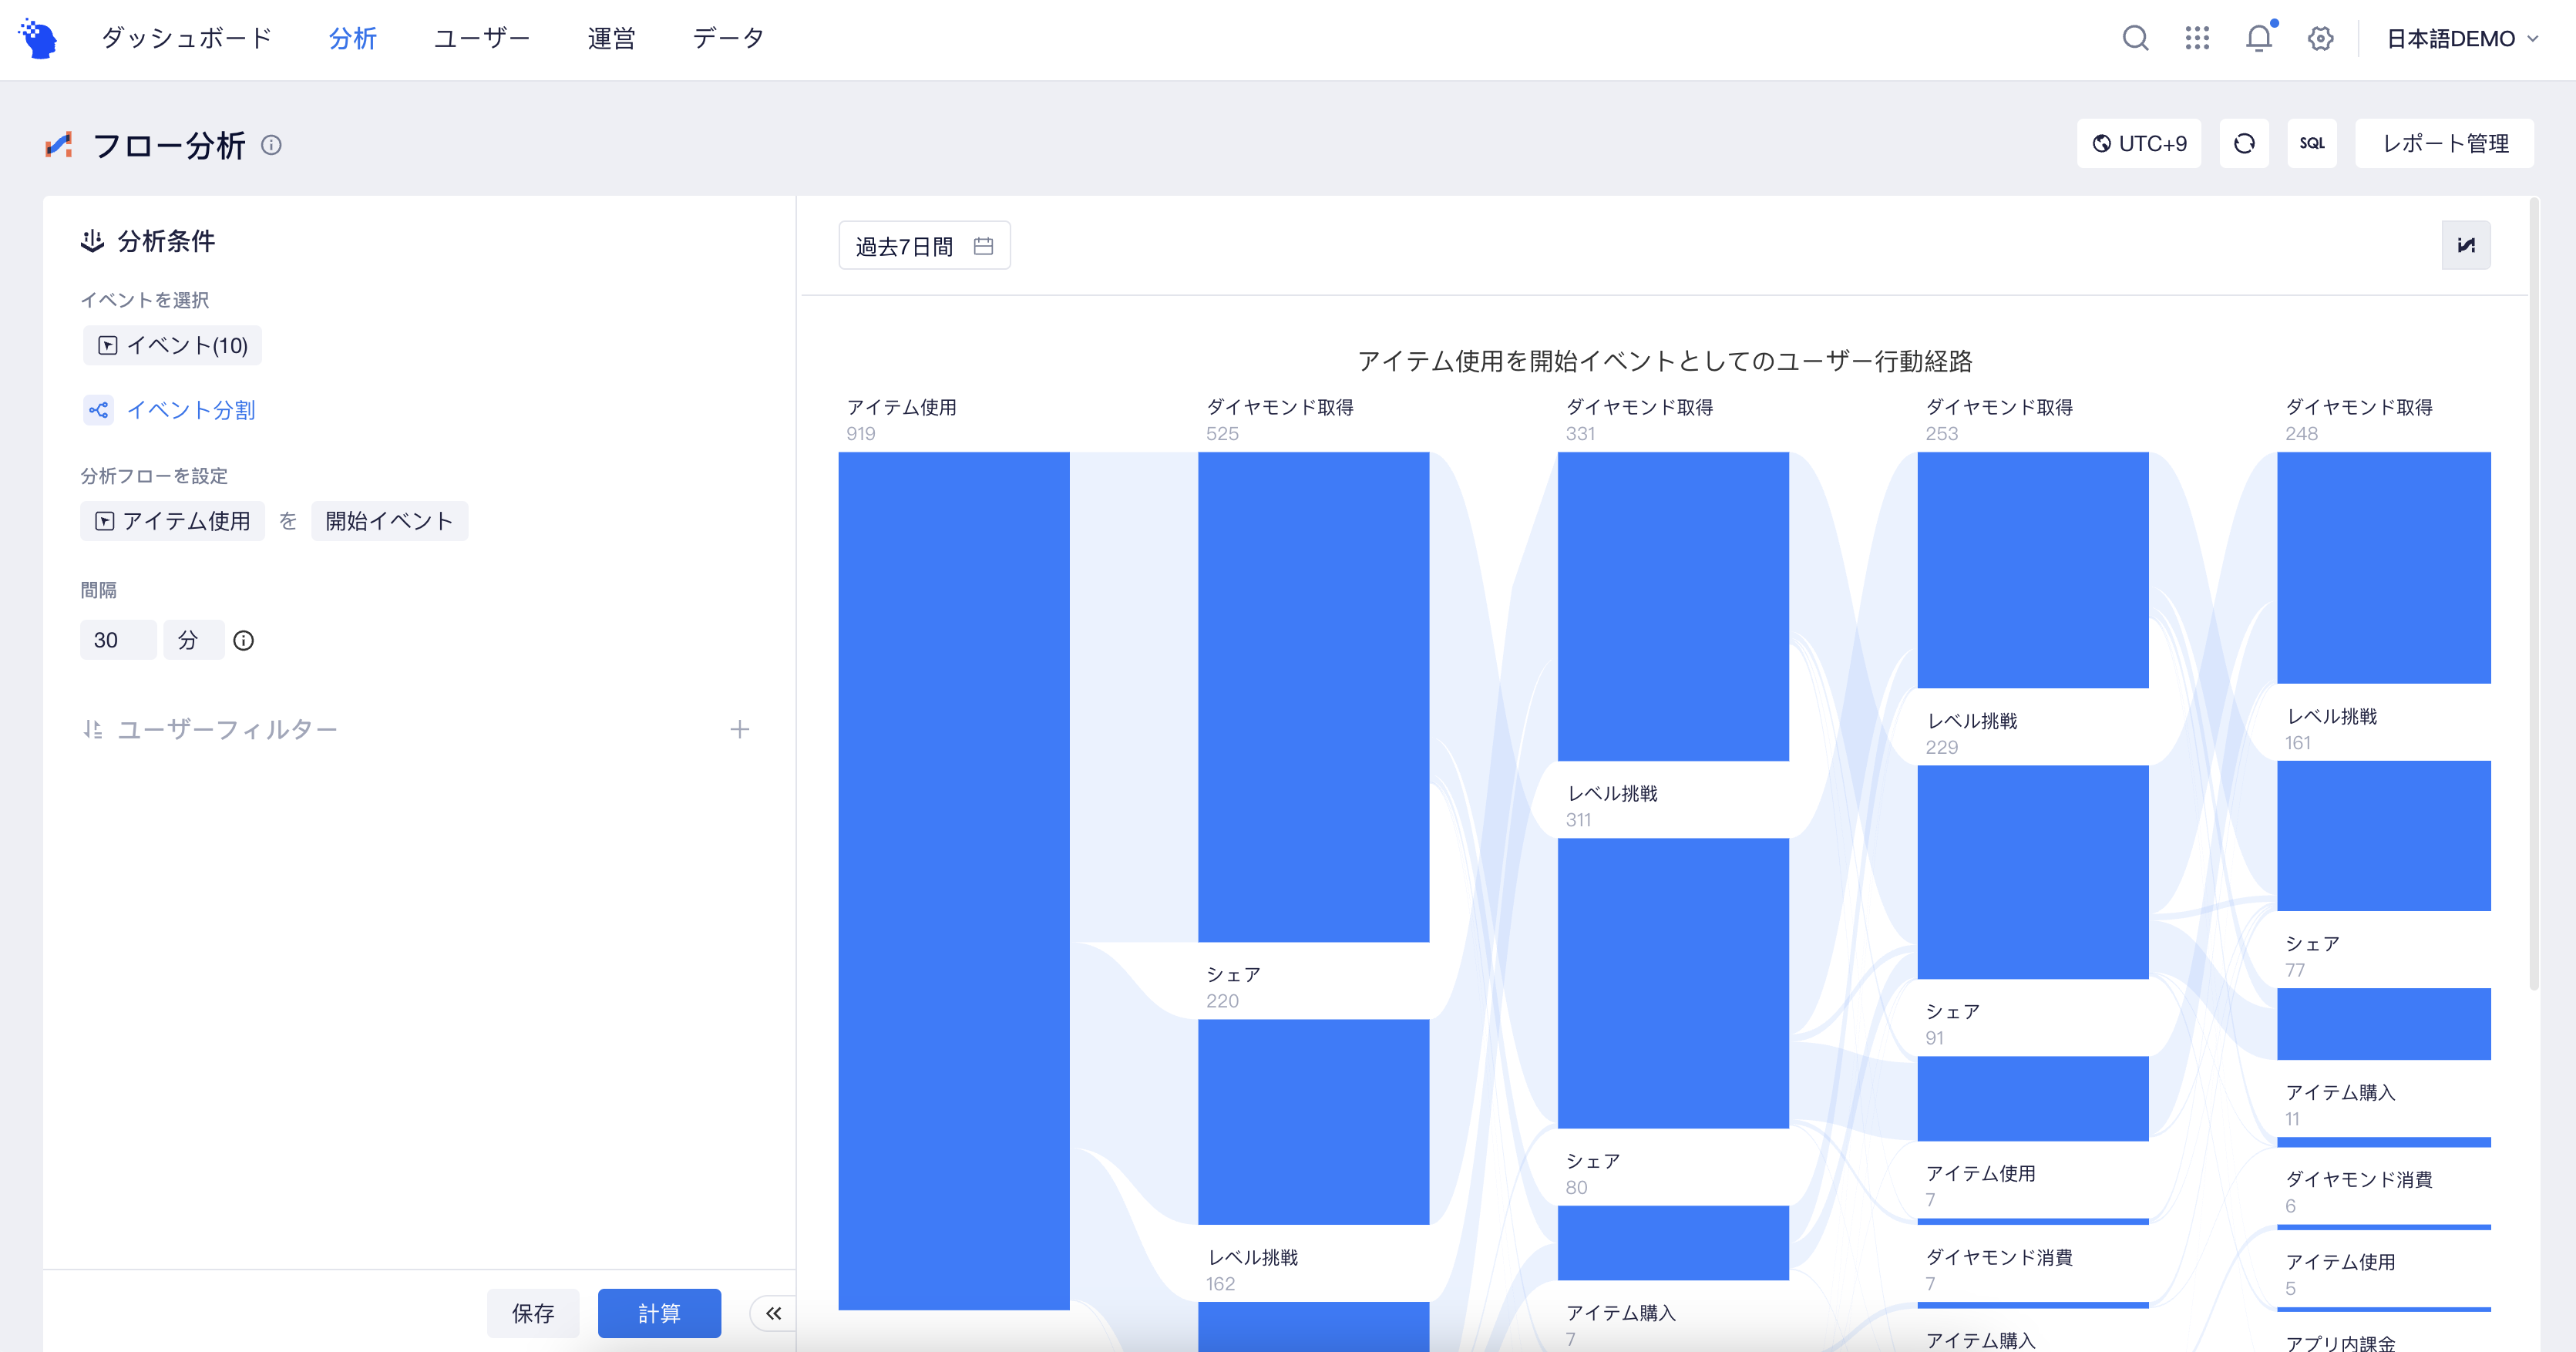2576x1352 pixels.
Task: Click the ダイヤモンド取得 253 bar
Action: pos(2033,570)
